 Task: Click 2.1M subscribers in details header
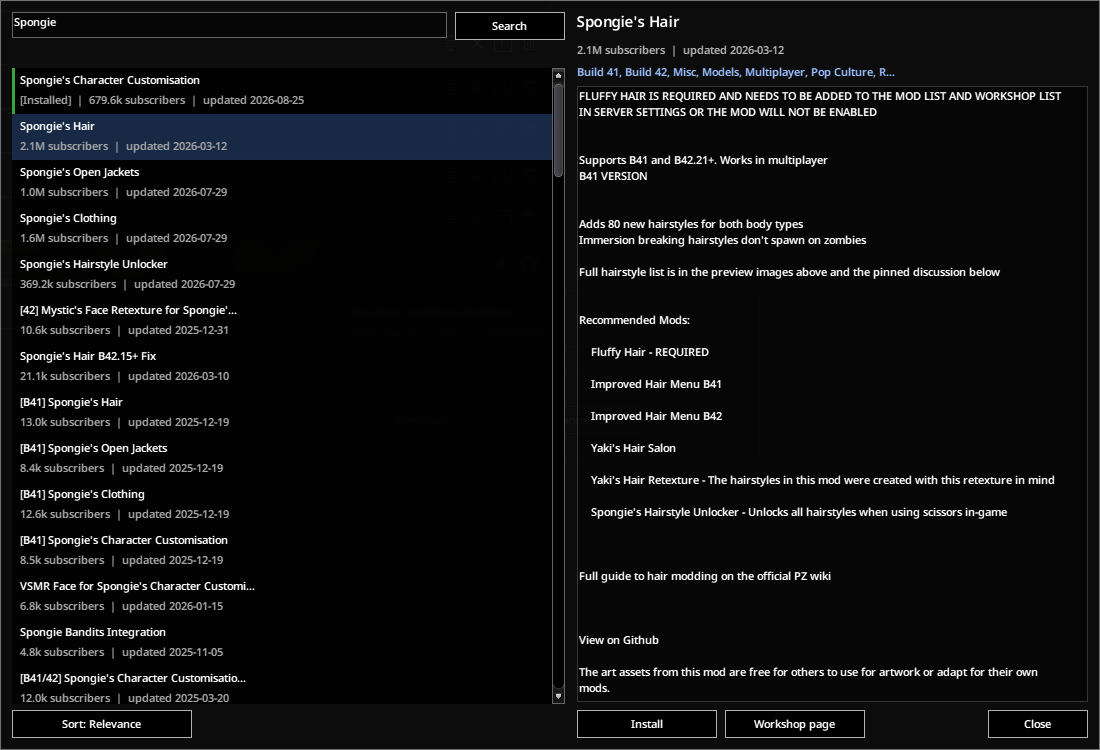621,51
